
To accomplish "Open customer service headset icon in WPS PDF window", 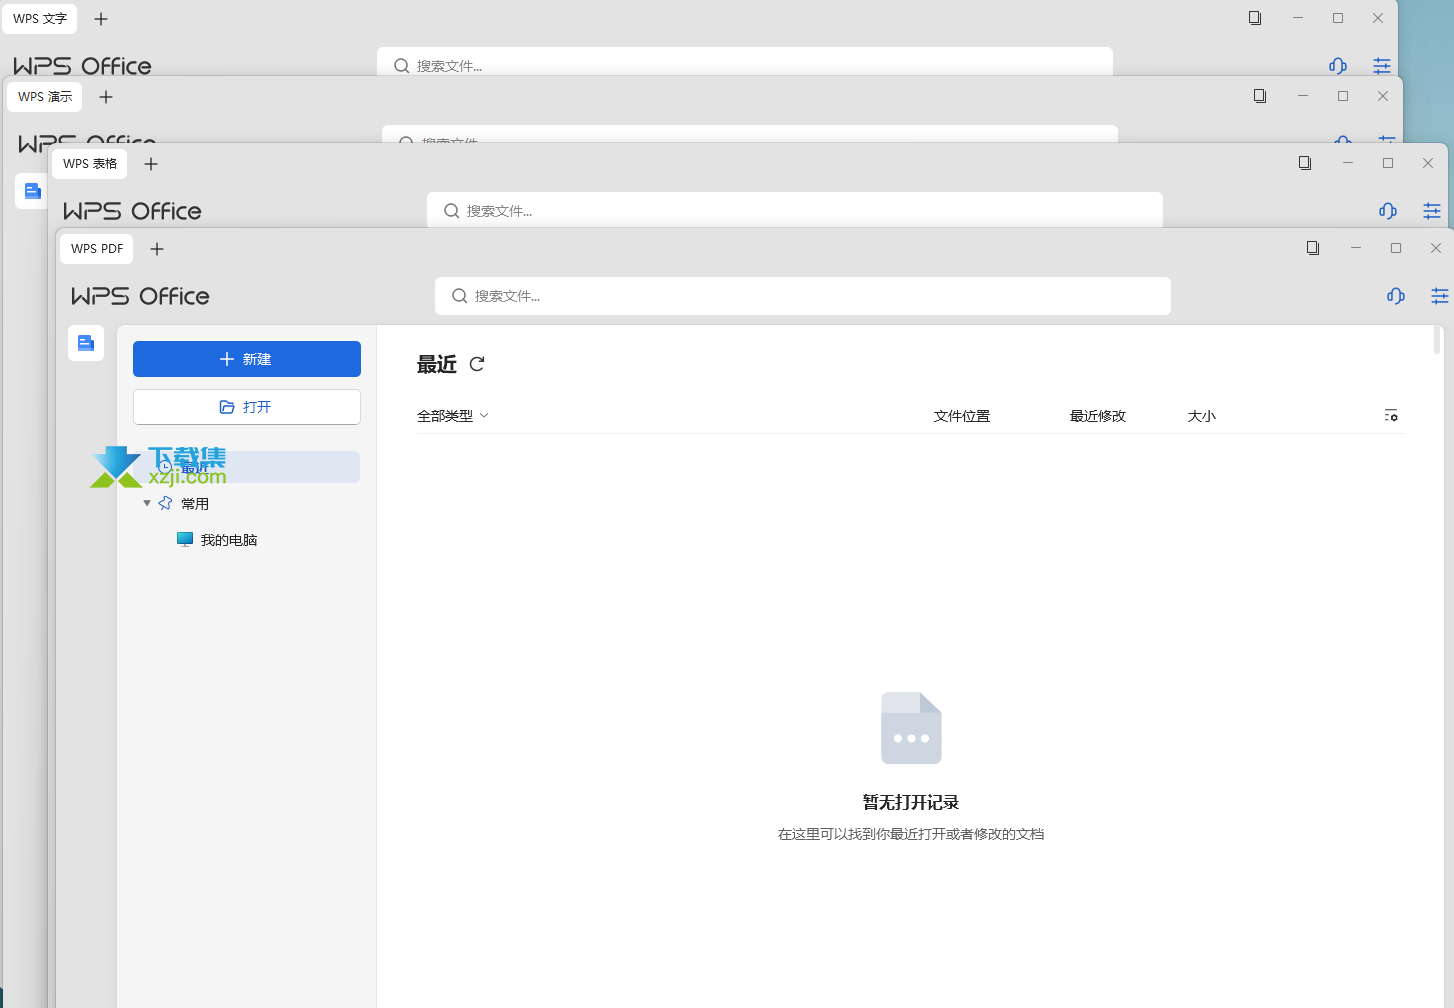I will (1396, 296).
